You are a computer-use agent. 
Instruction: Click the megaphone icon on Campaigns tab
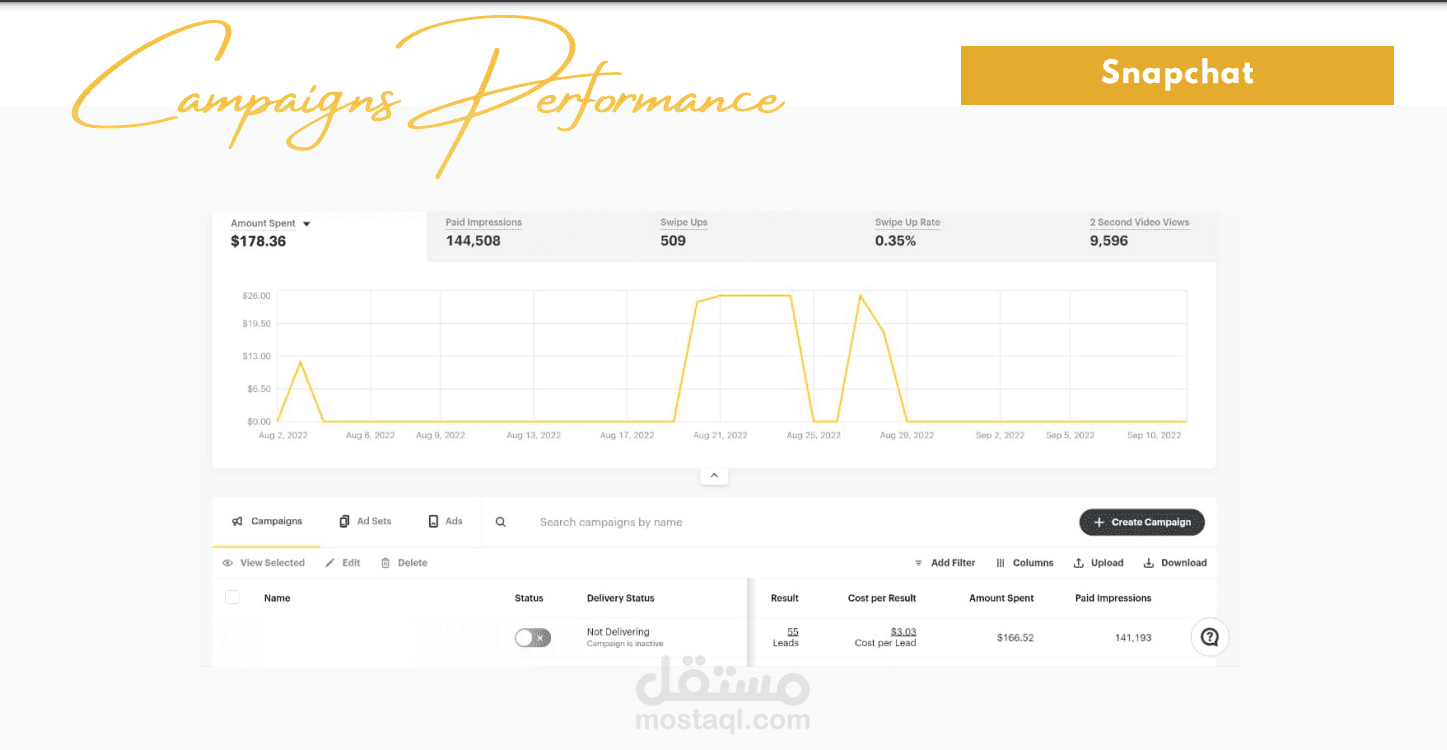click(238, 522)
